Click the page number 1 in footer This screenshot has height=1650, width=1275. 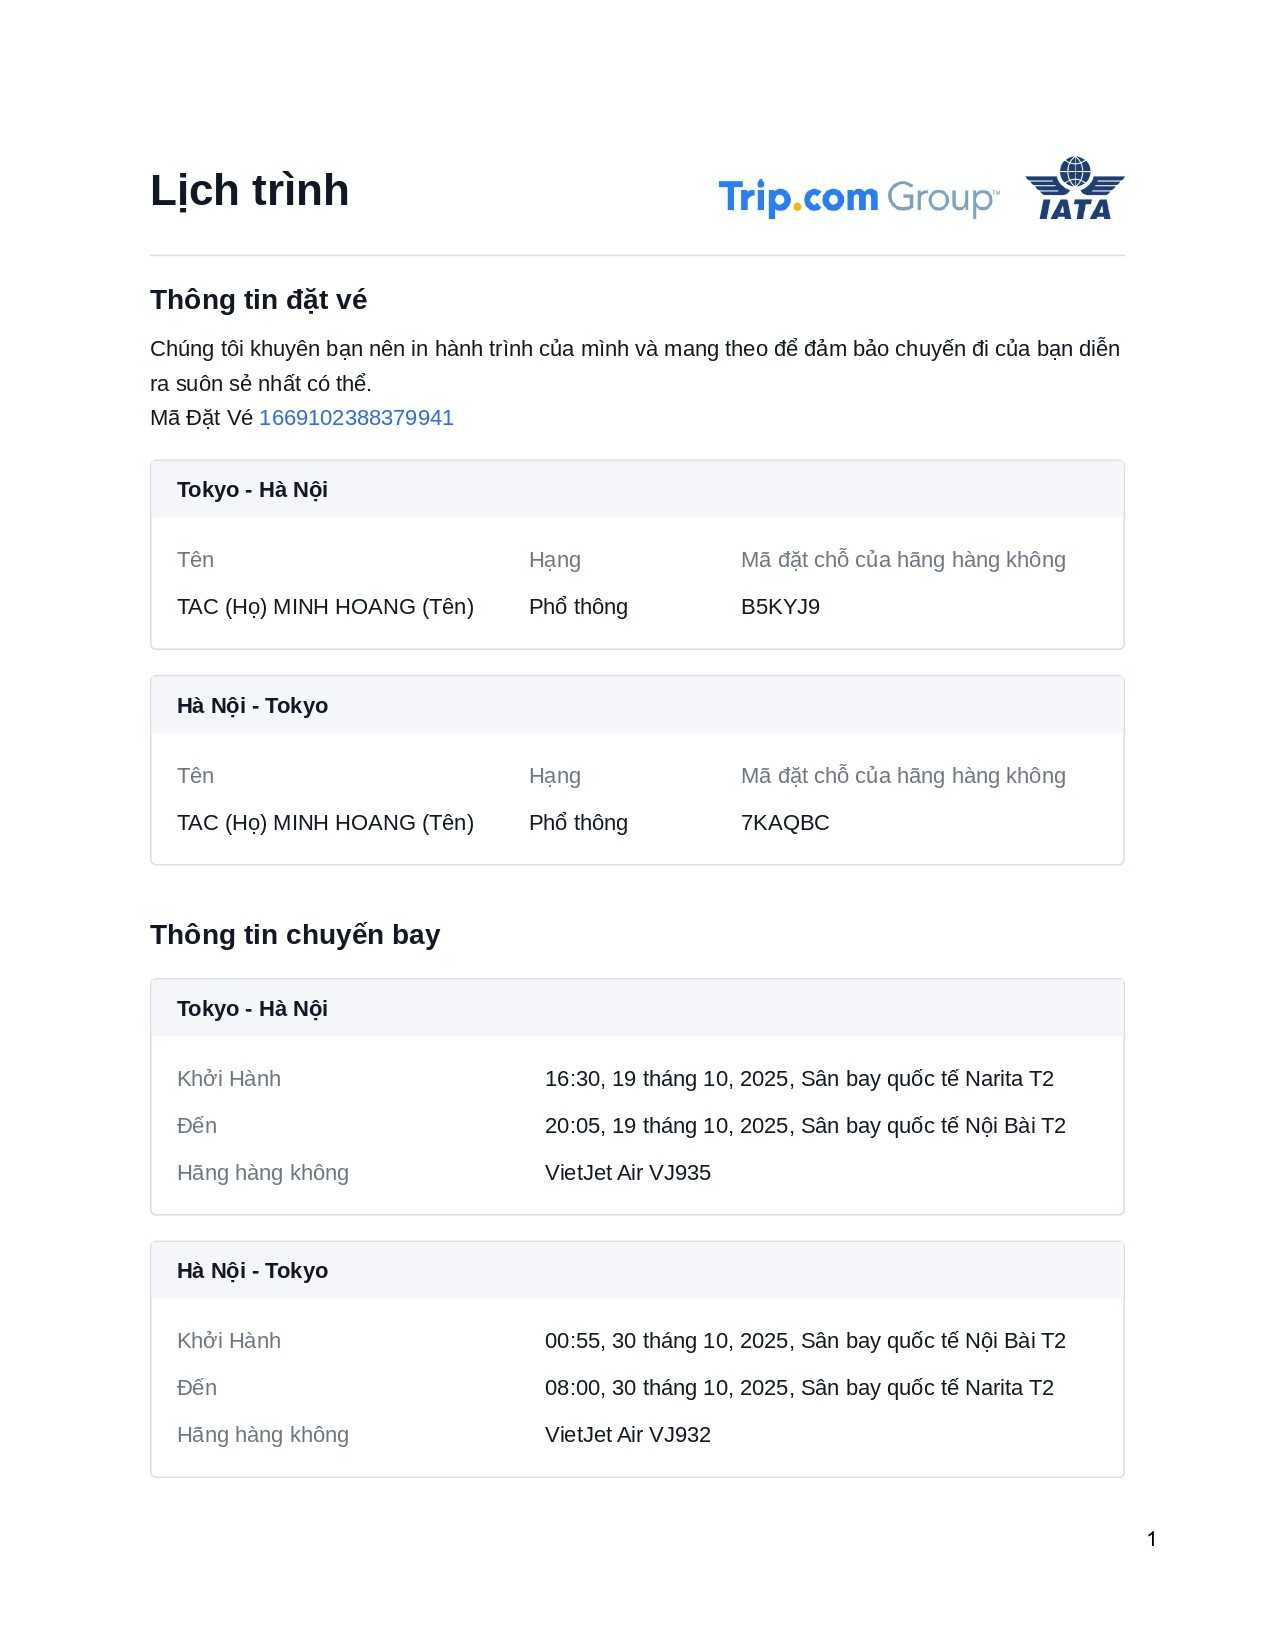(1152, 1539)
